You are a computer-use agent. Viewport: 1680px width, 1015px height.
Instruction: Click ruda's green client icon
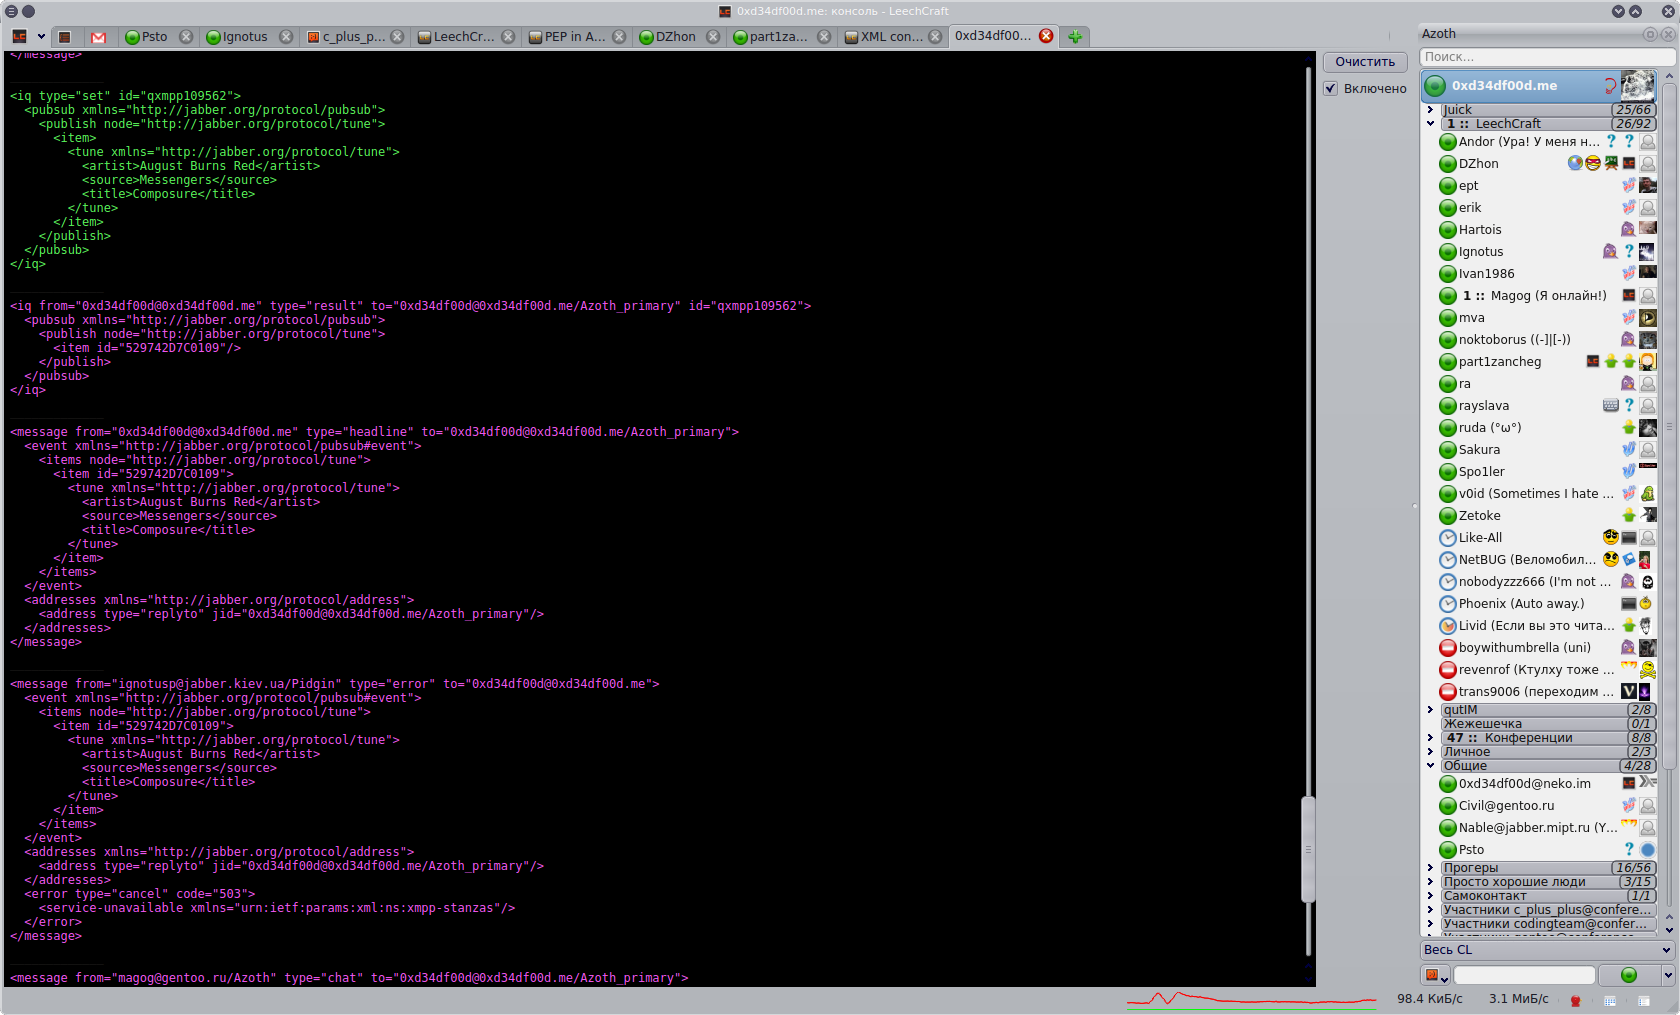(x=1629, y=428)
